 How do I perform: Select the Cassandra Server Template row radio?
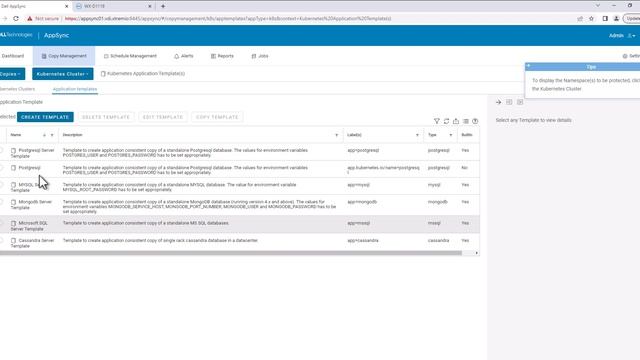(x=1, y=240)
